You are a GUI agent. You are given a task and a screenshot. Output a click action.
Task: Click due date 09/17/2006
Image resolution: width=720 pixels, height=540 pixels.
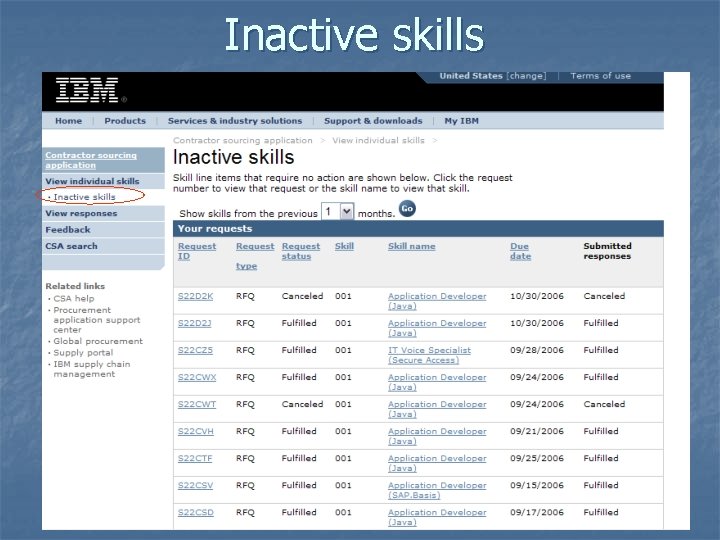(537, 513)
